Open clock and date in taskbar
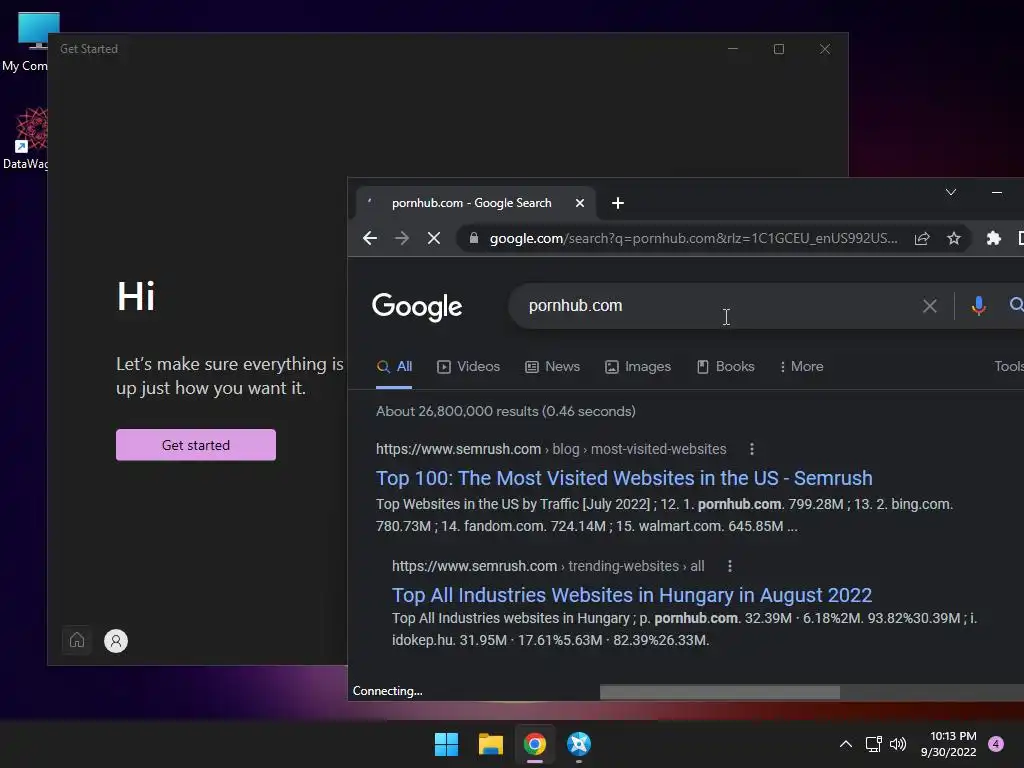Viewport: 1024px width, 768px height. [948, 744]
